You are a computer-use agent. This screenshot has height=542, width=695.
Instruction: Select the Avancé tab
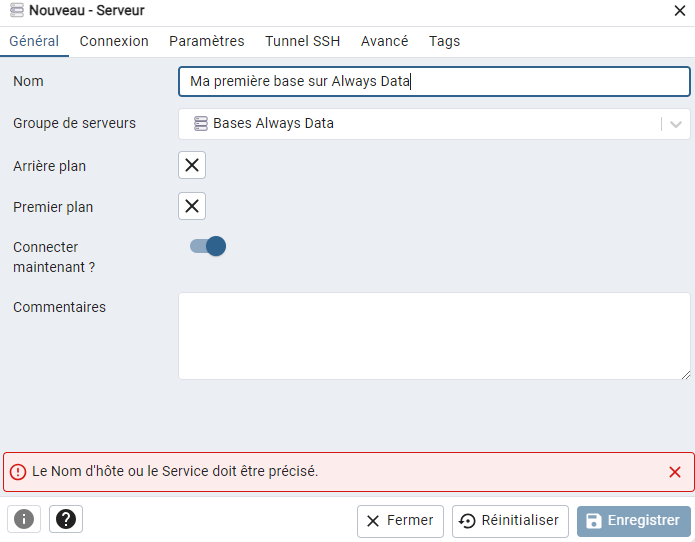click(x=385, y=41)
